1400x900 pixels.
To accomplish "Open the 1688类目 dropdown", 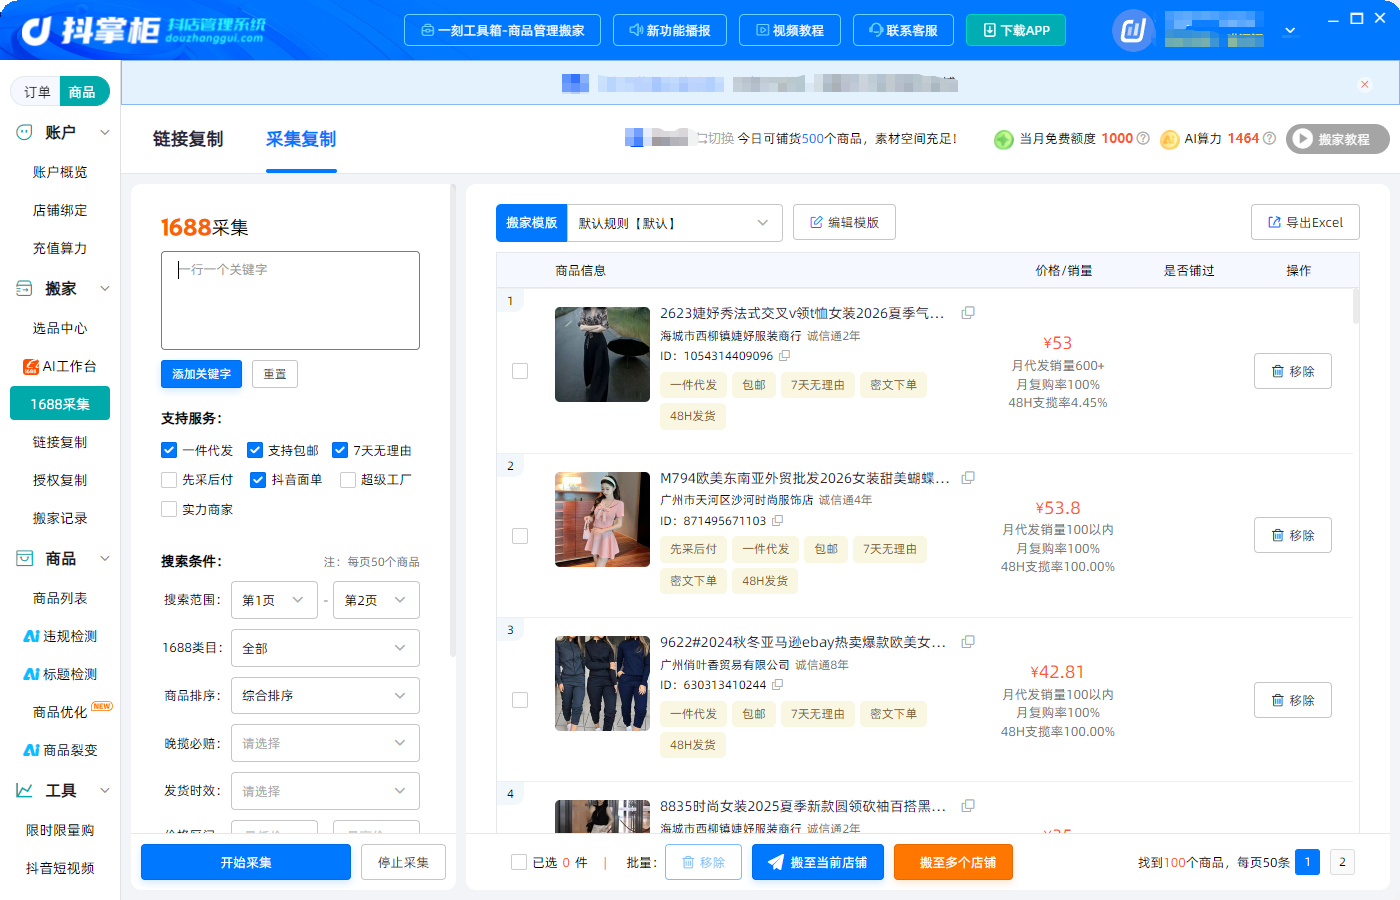I will [x=325, y=648].
